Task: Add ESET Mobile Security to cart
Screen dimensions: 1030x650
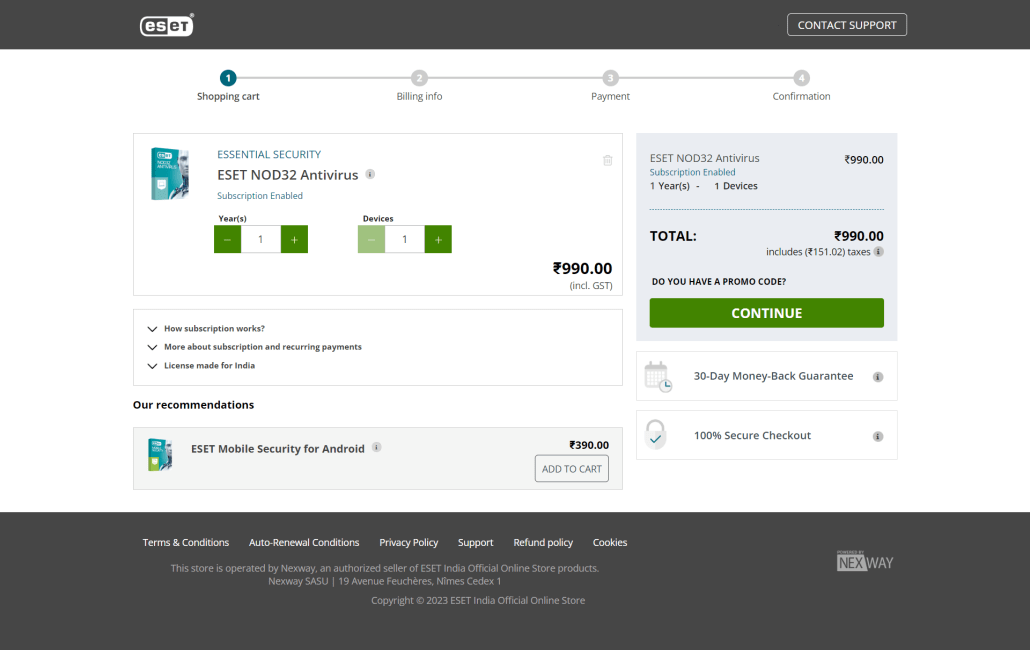Action: click(571, 469)
